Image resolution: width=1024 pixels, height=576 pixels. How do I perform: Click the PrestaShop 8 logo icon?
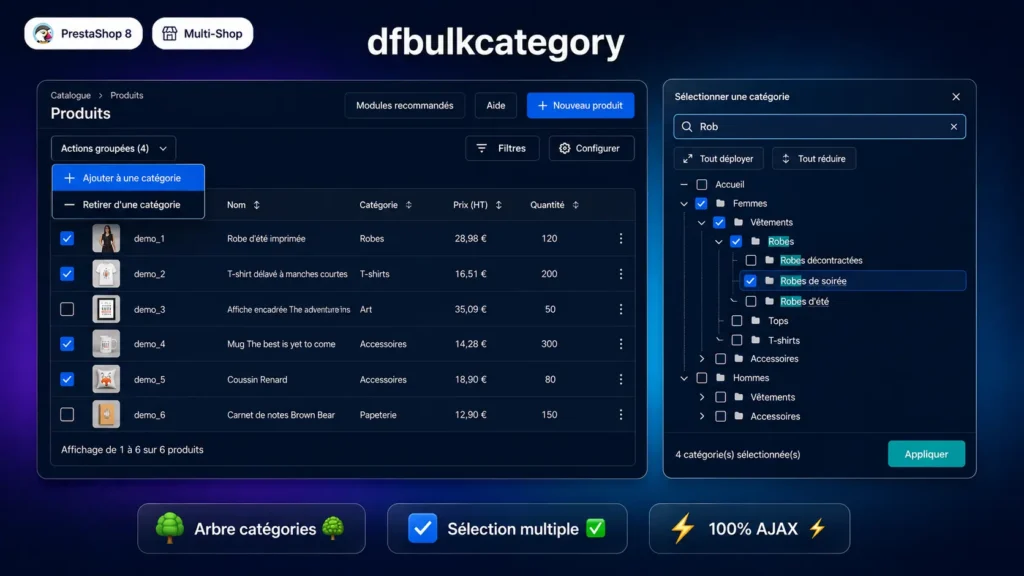pyautogui.click(x=44, y=33)
